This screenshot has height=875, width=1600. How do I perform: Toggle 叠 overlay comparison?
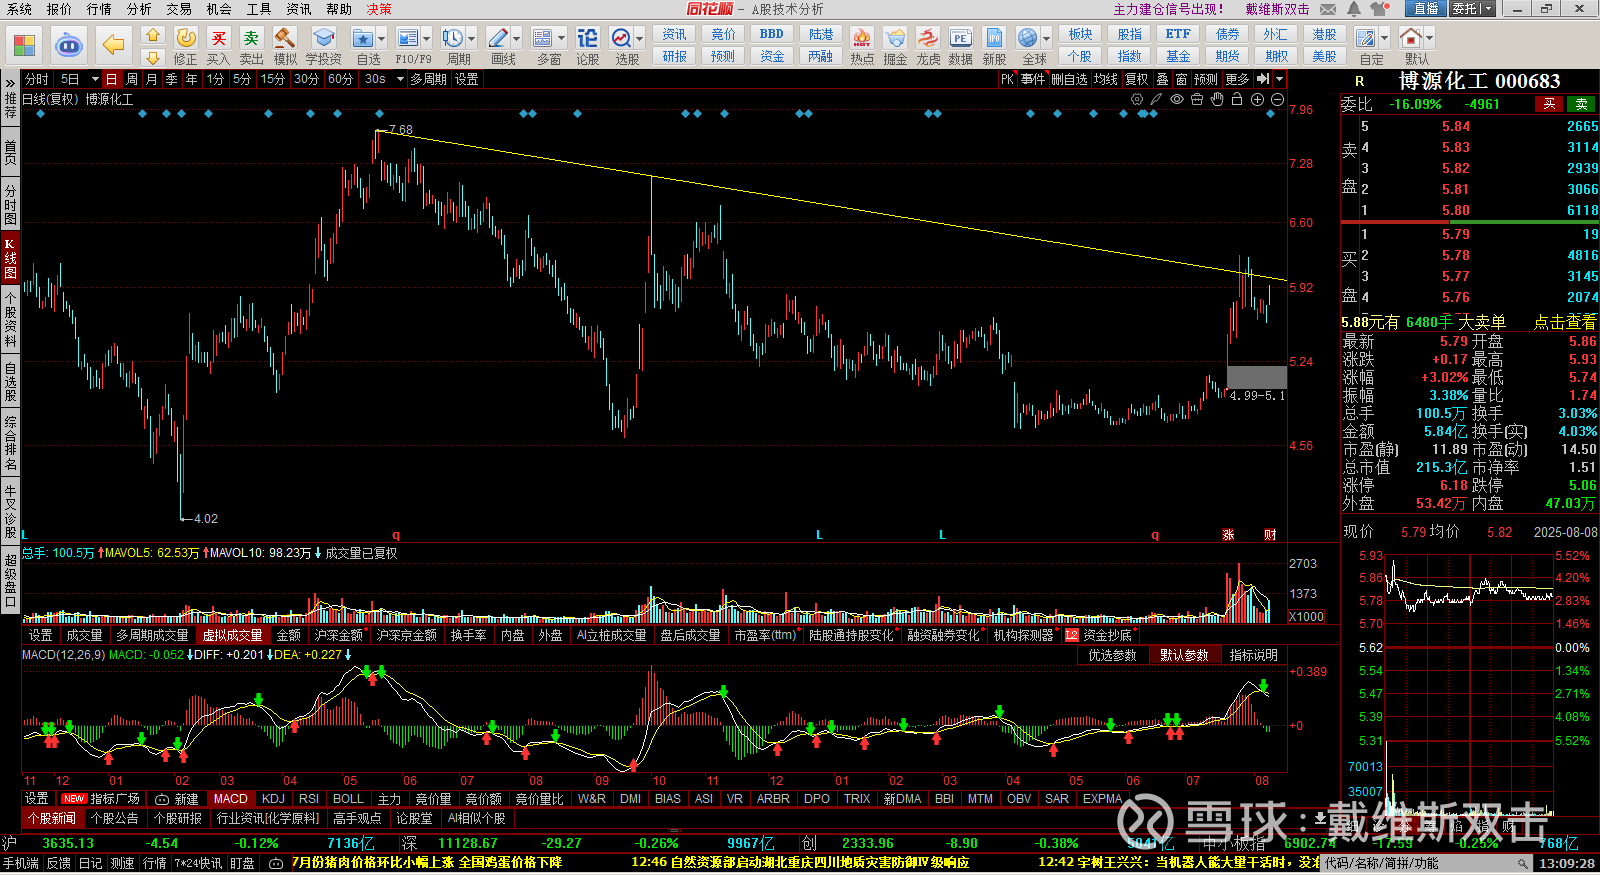1162,79
